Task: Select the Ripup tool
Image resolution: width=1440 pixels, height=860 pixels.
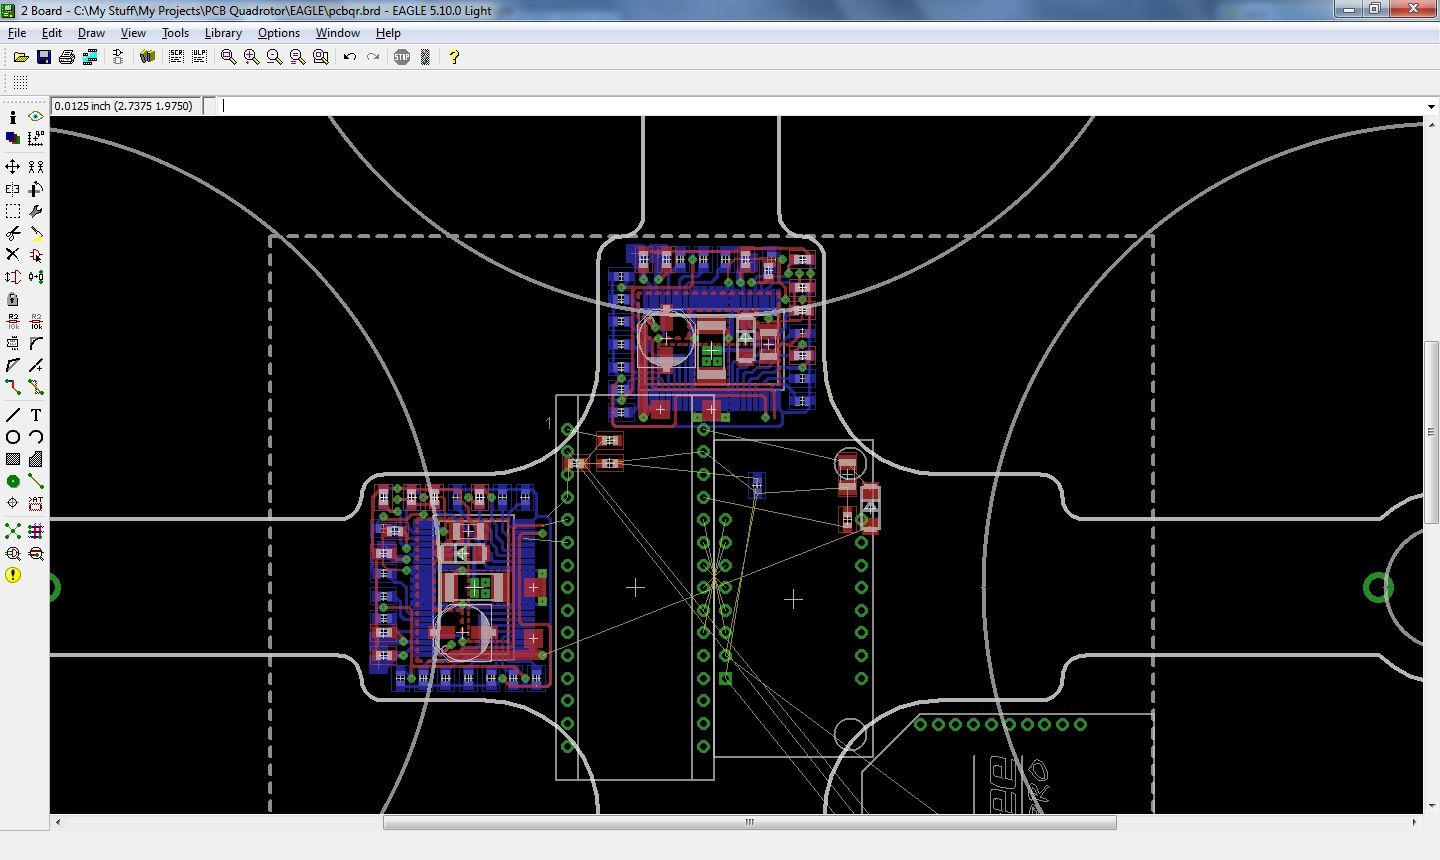Action: point(35,387)
